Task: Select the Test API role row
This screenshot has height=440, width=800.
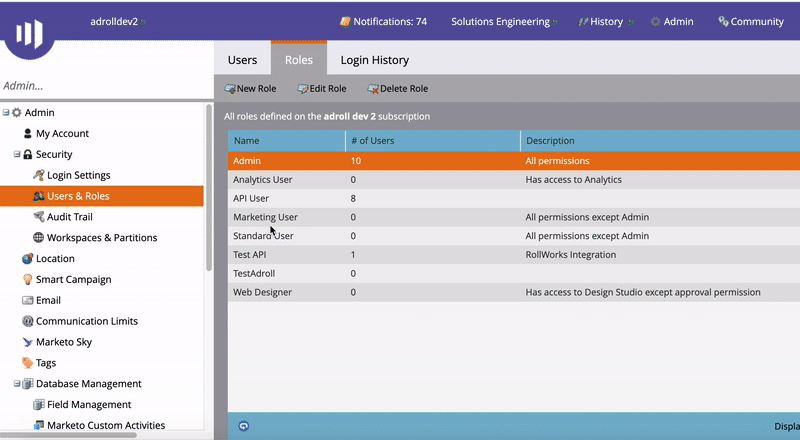Action: pyautogui.click(x=514, y=255)
